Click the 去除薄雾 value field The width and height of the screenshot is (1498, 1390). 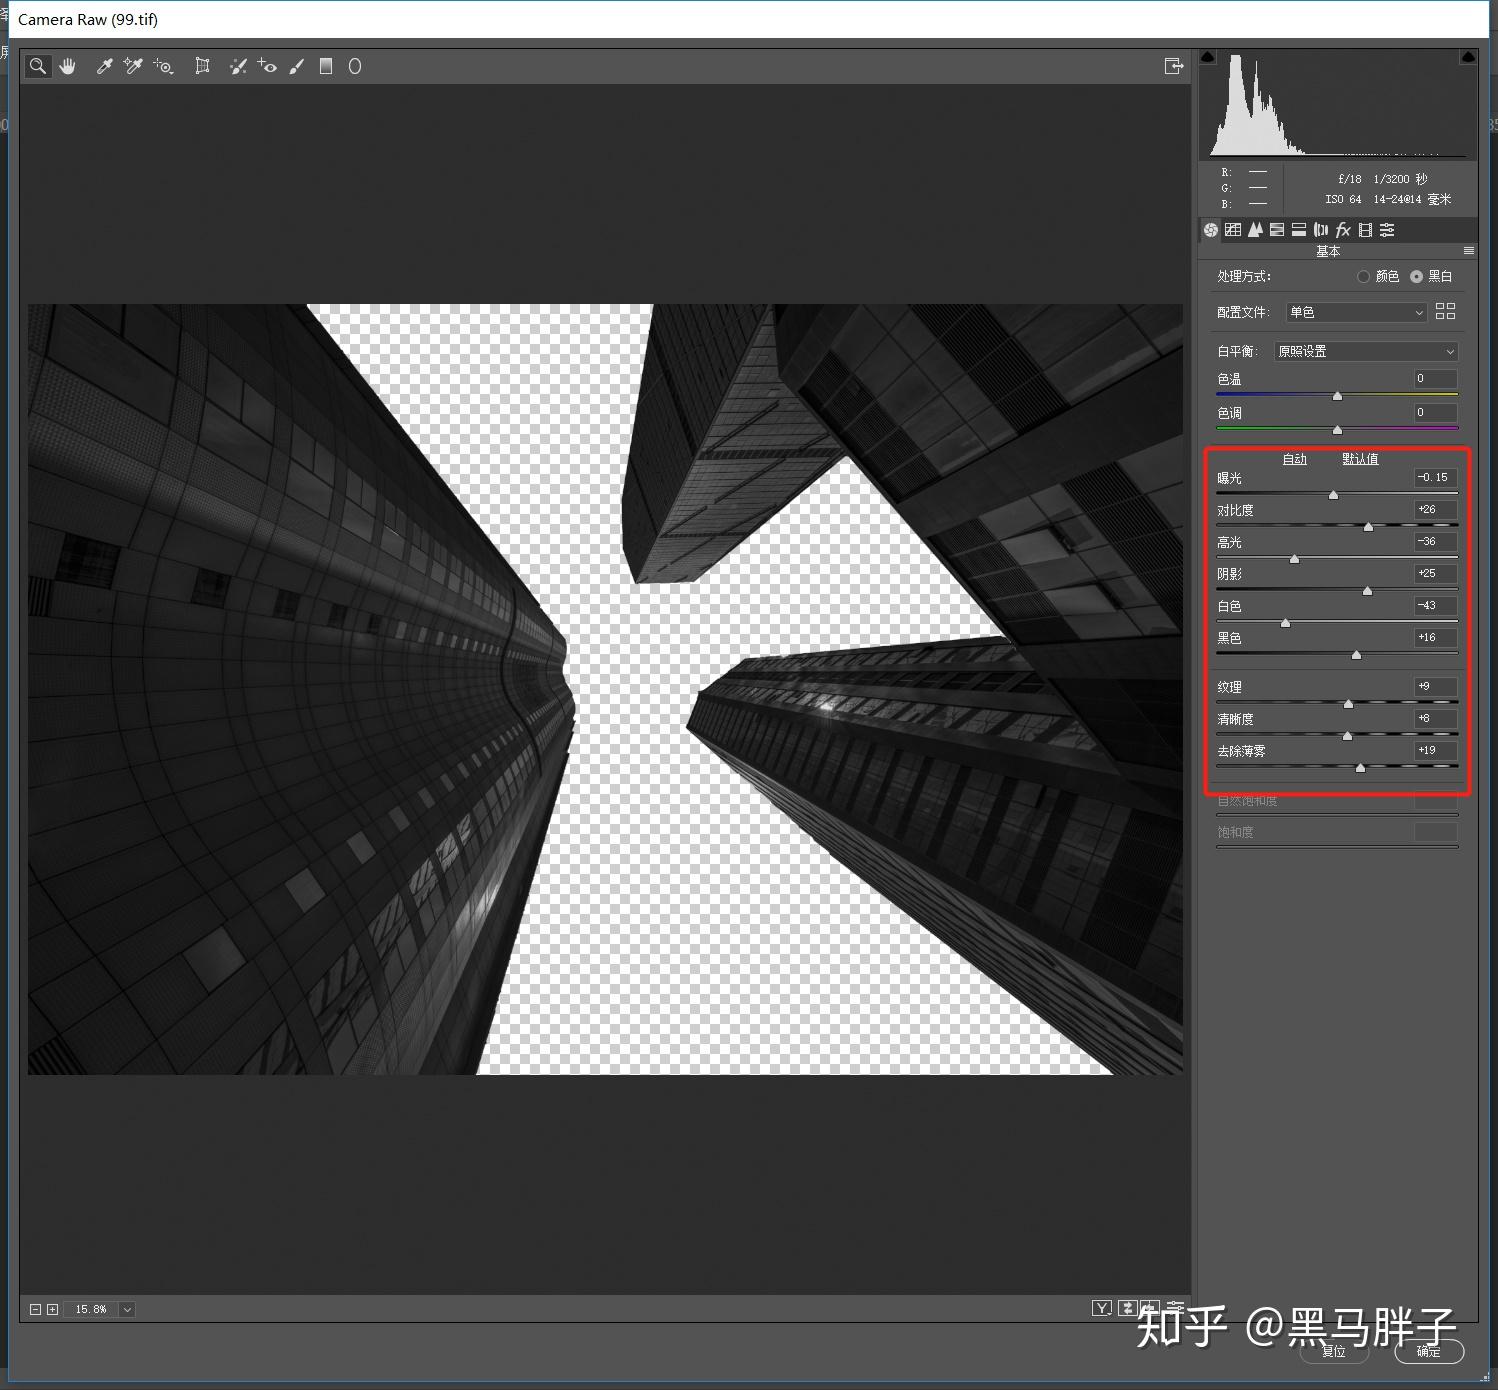pos(1435,750)
